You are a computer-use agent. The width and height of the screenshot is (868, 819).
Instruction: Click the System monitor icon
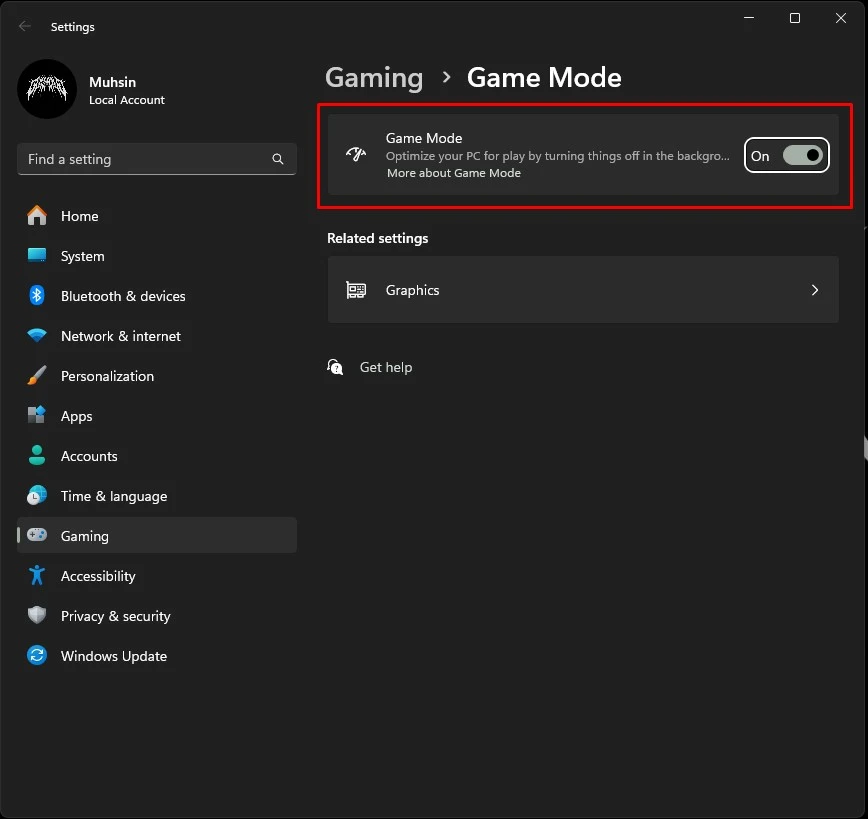coord(37,255)
